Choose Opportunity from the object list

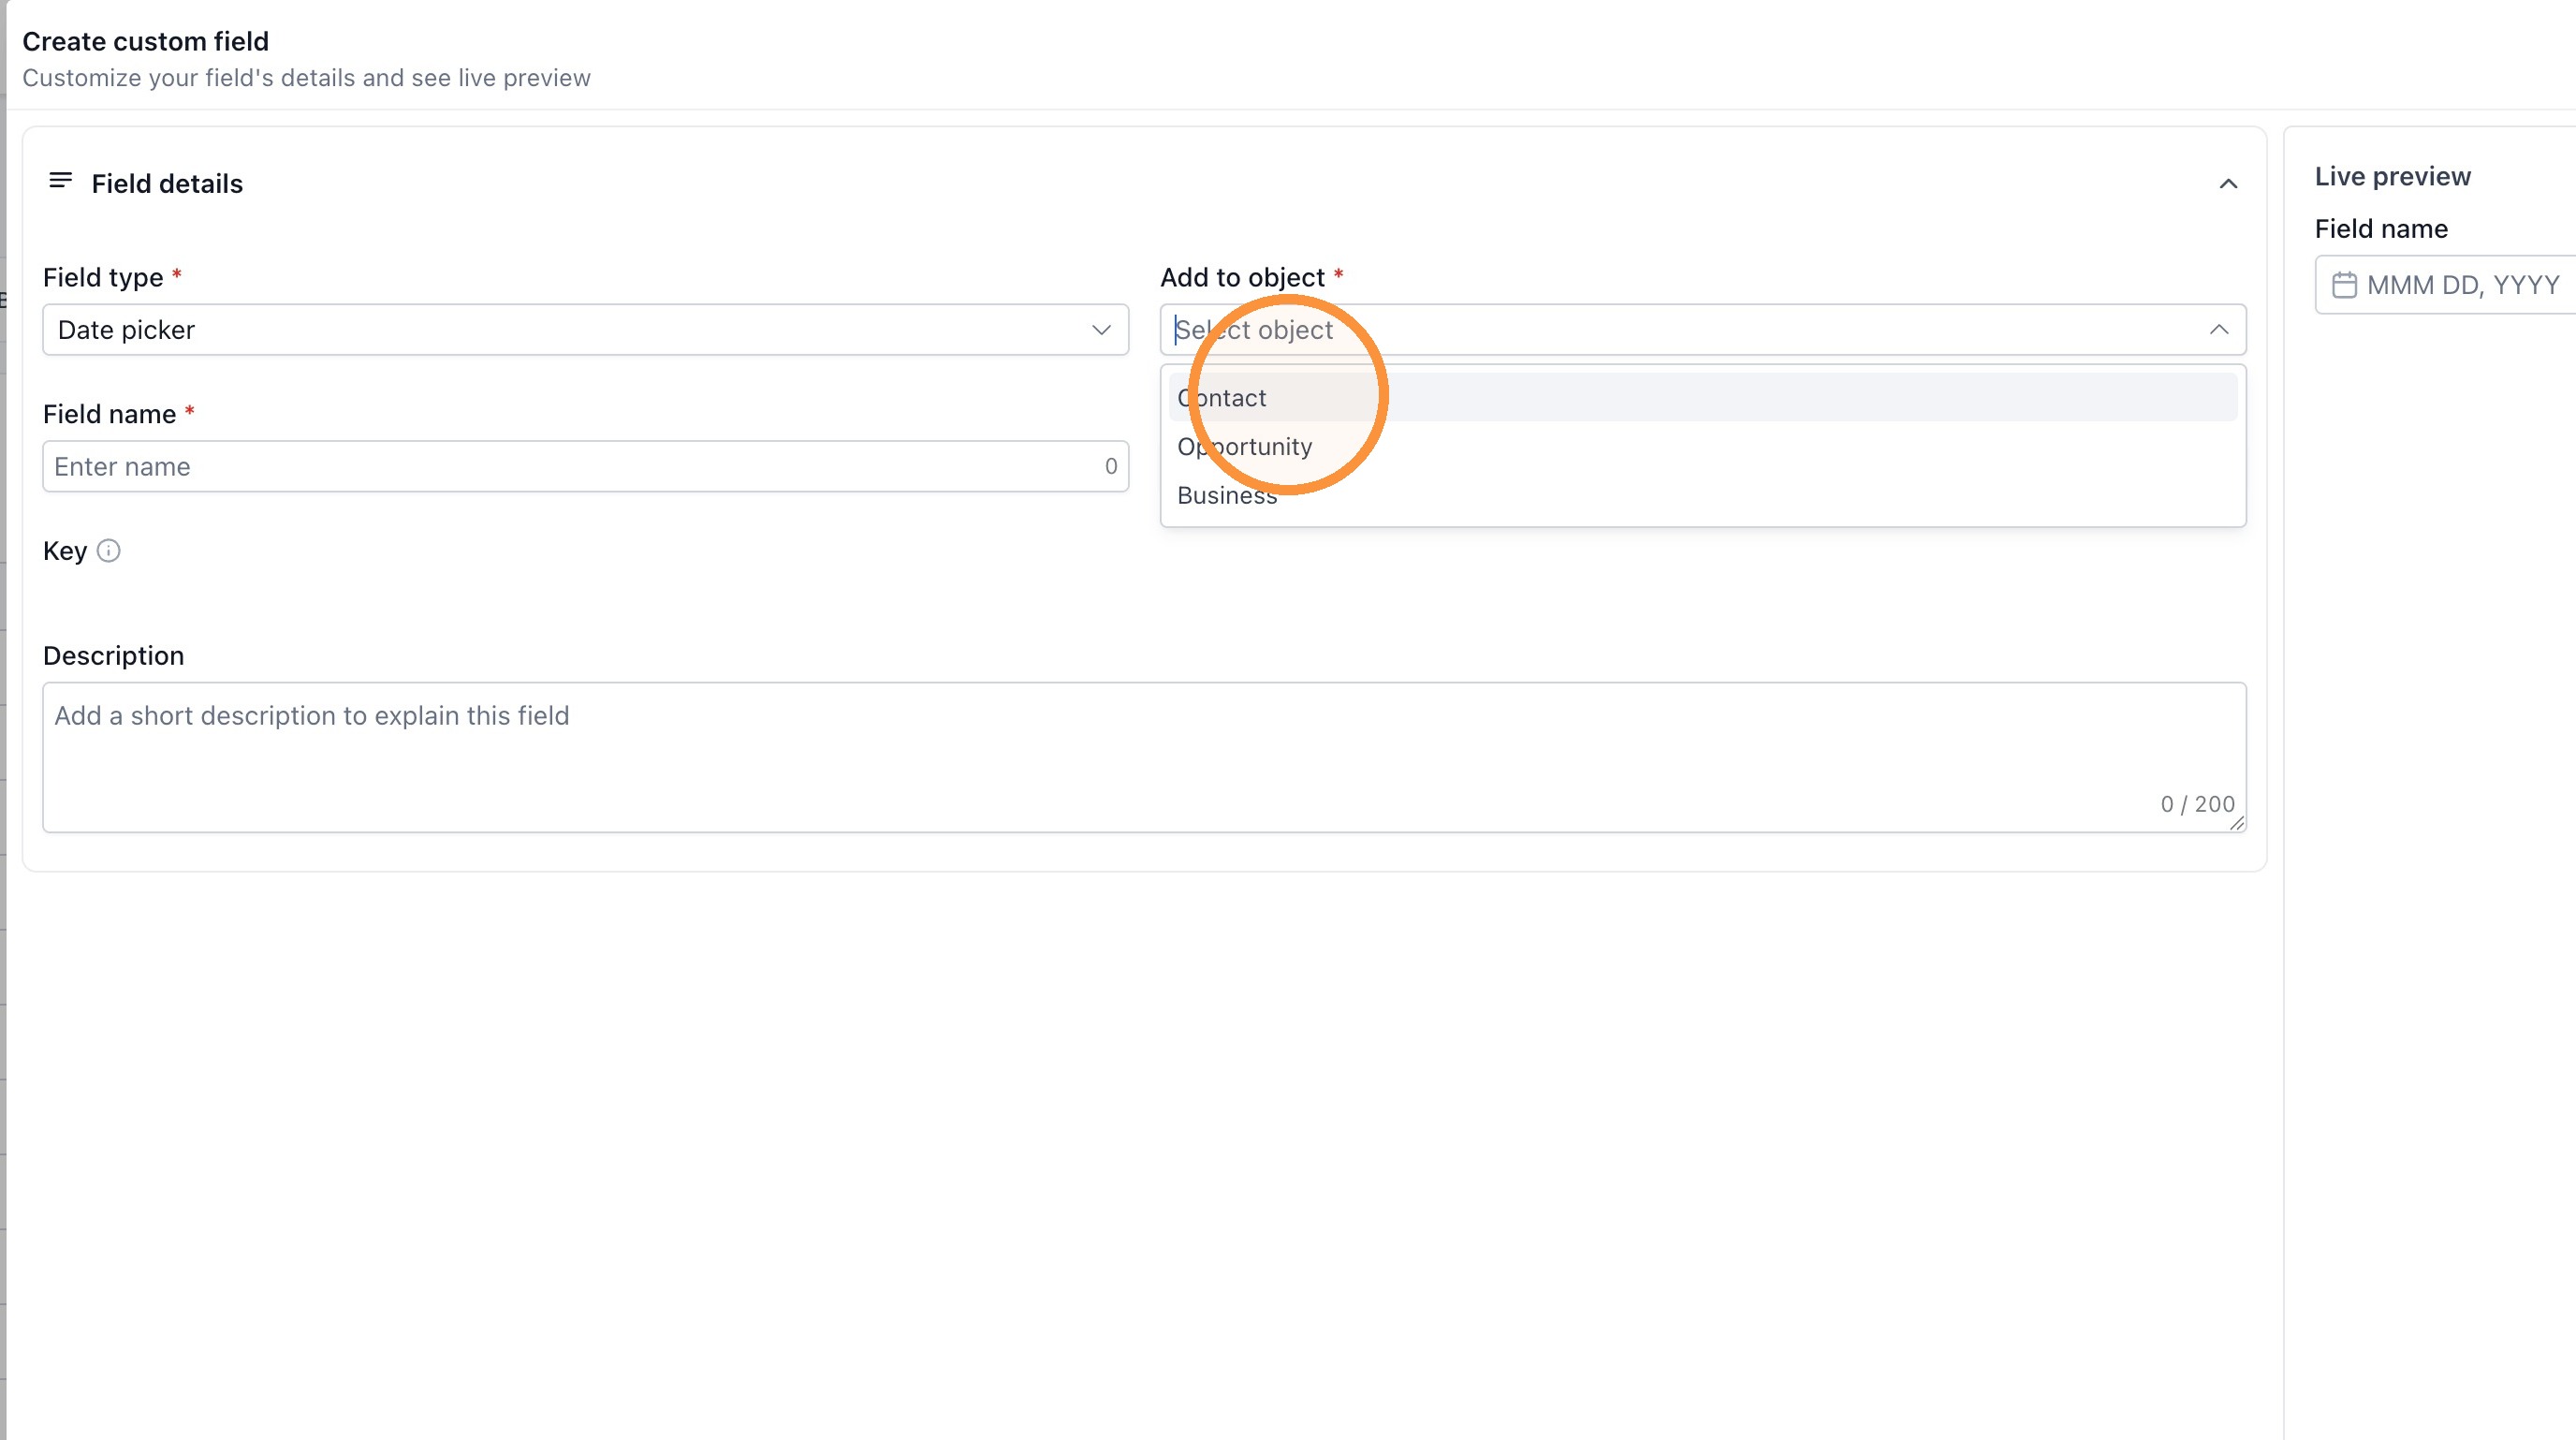click(x=1702, y=447)
